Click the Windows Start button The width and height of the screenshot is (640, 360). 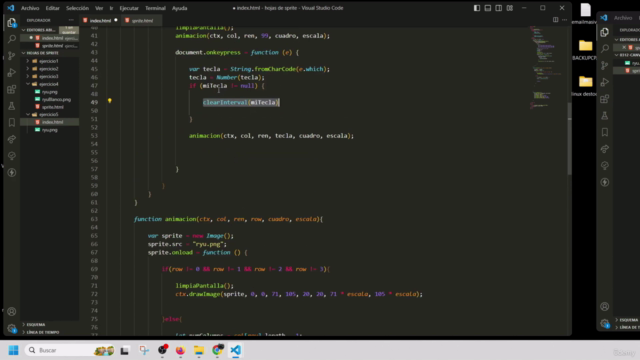coord(13,350)
